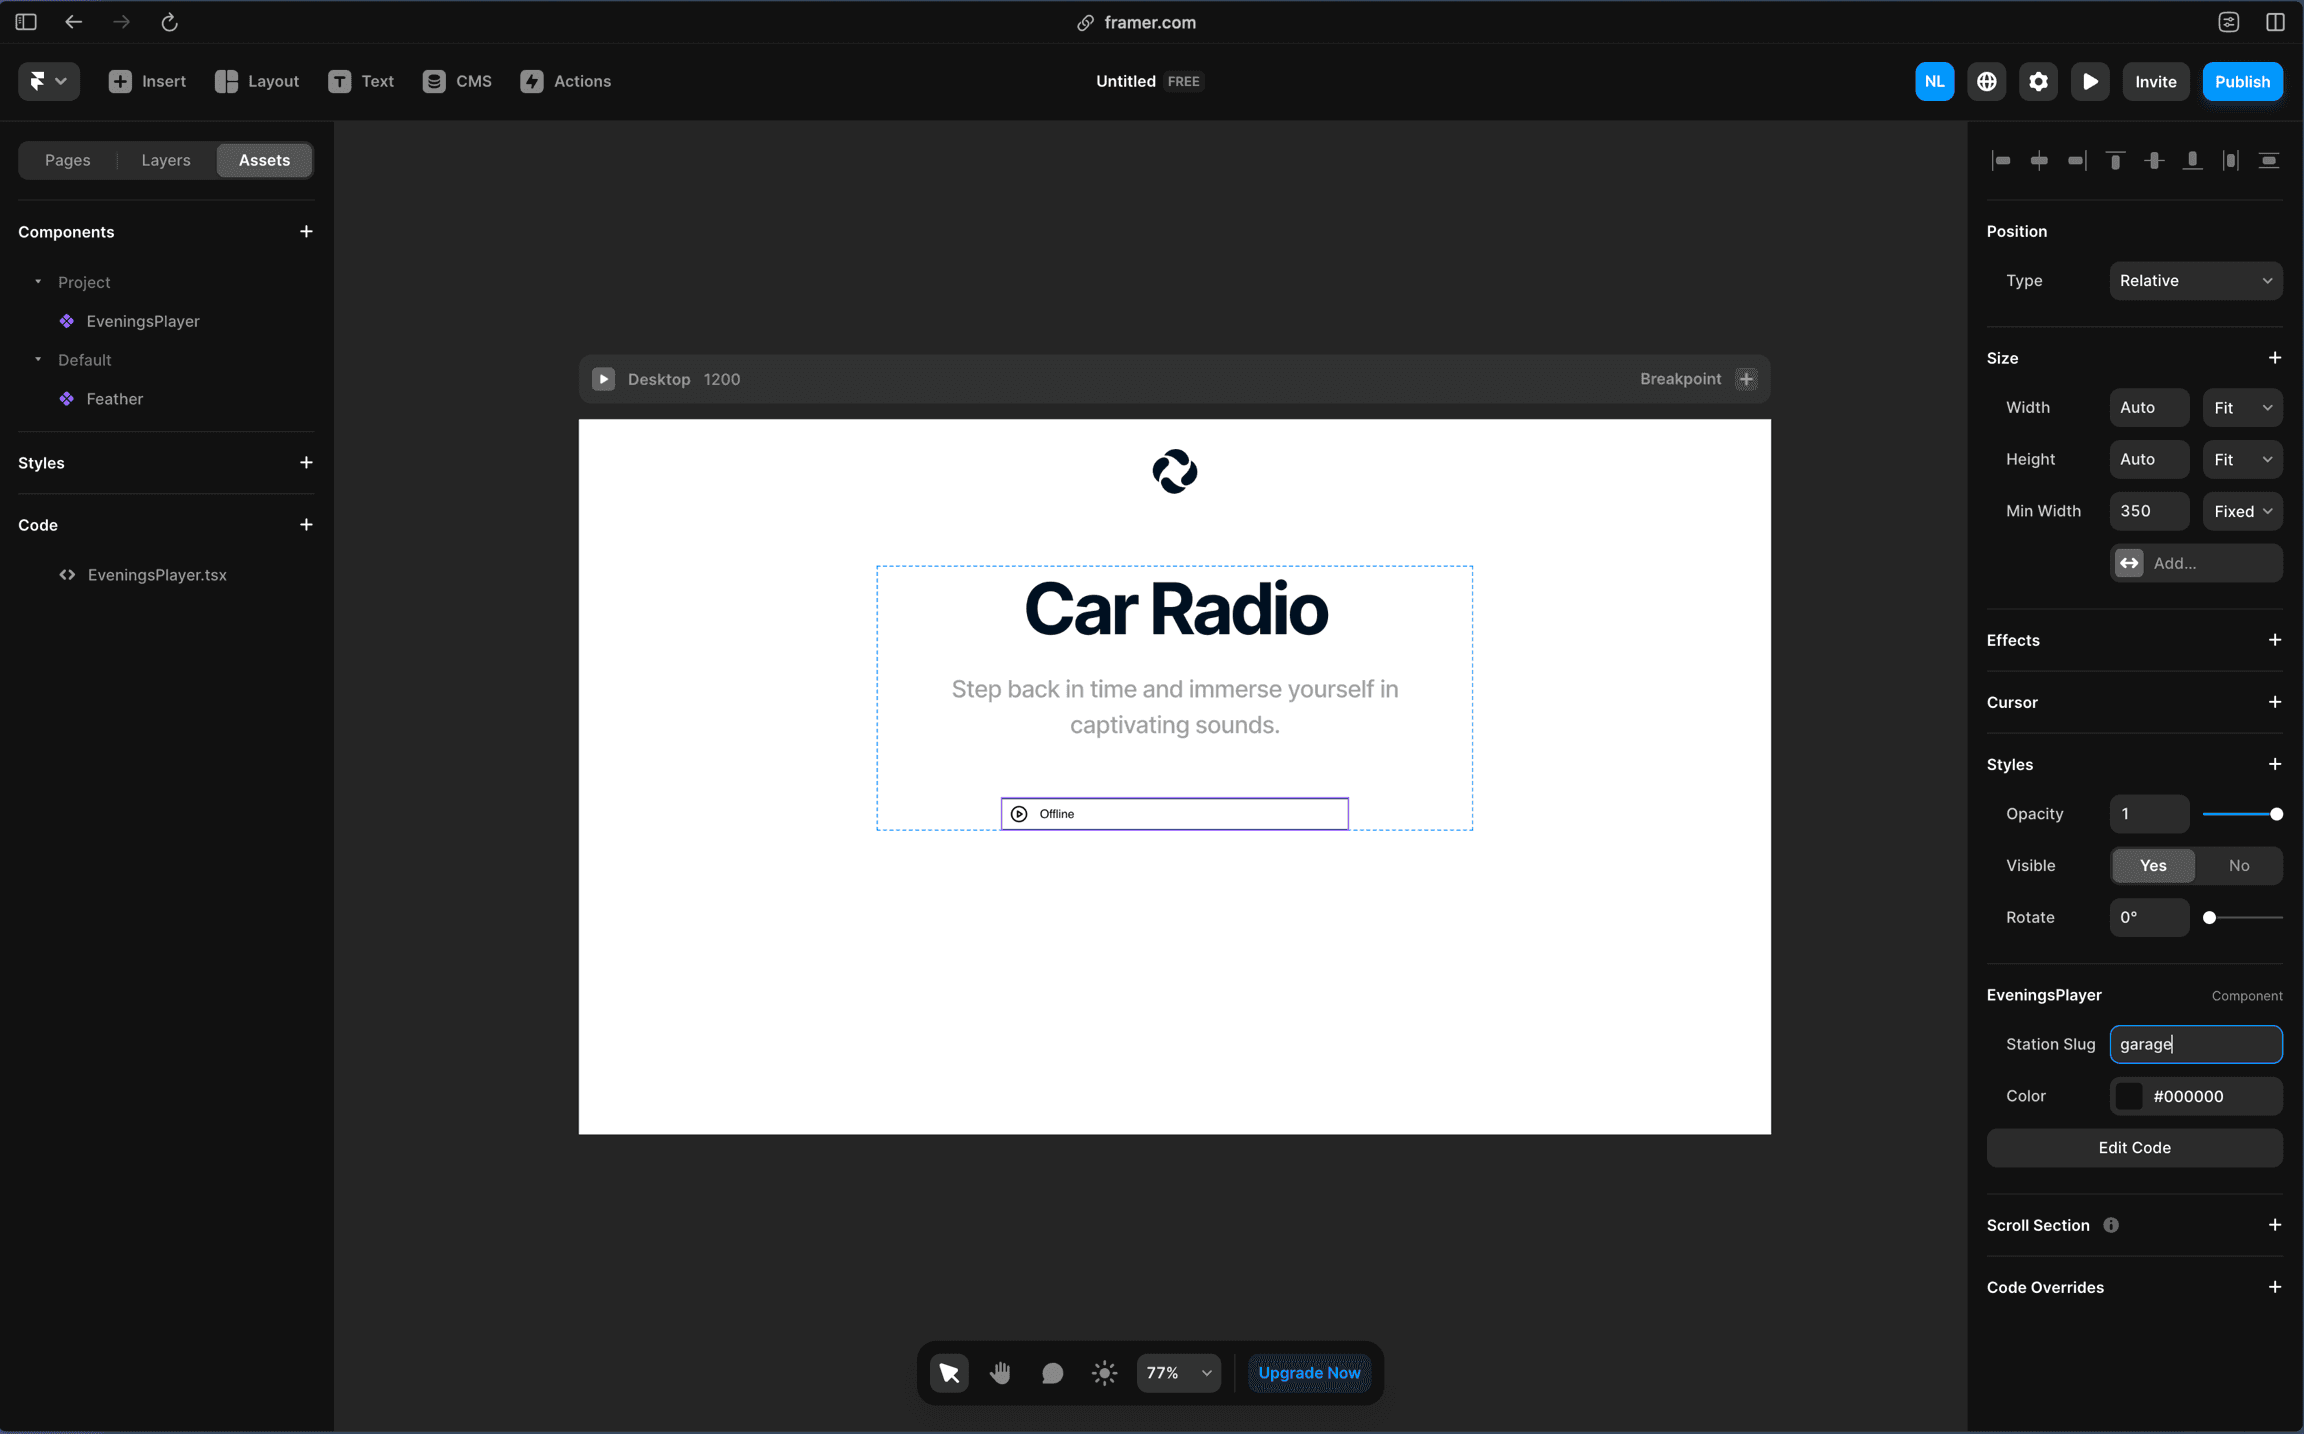Viewport: 2304px width, 1434px height.
Task: Align right edges icon
Action: coord(2077,160)
